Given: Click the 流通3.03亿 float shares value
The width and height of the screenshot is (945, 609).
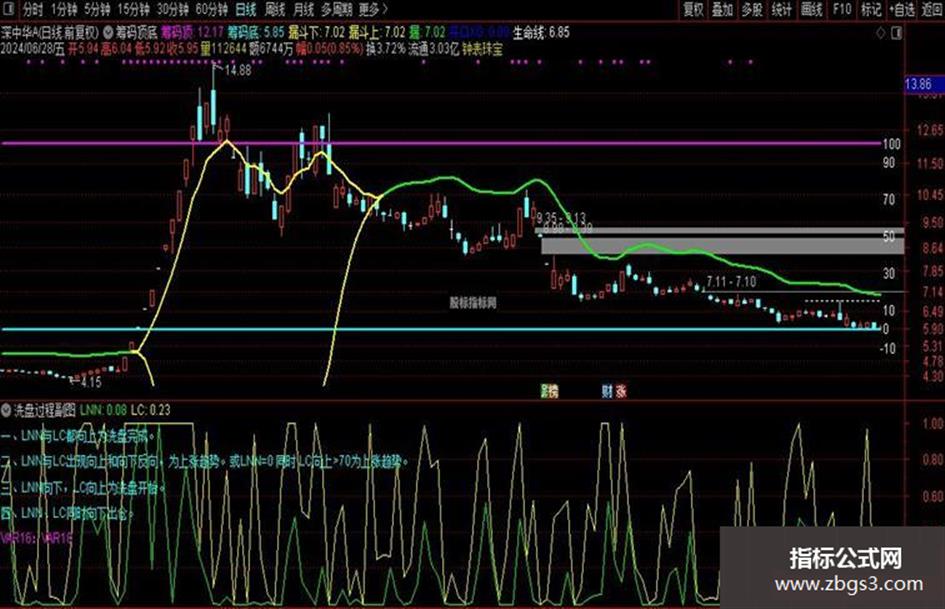Looking at the screenshot, I should (x=433, y=49).
